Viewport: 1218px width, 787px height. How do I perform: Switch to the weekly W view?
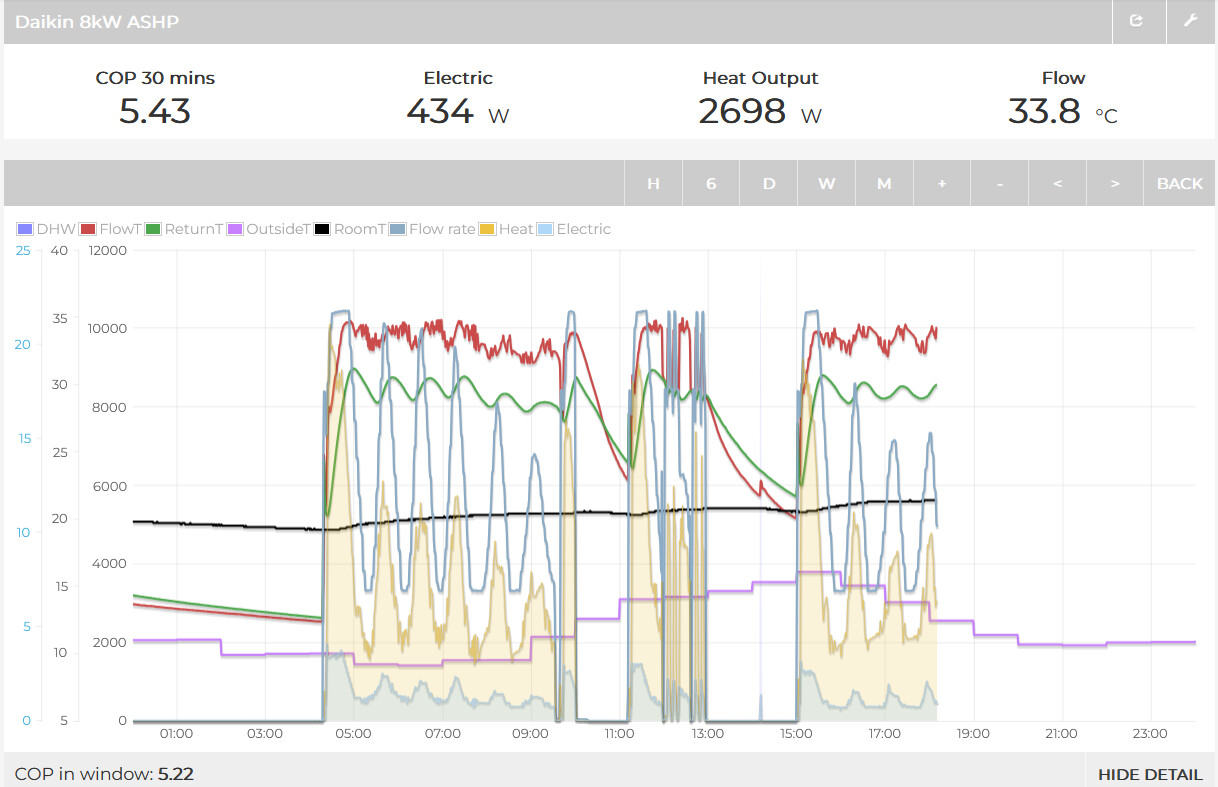(826, 182)
